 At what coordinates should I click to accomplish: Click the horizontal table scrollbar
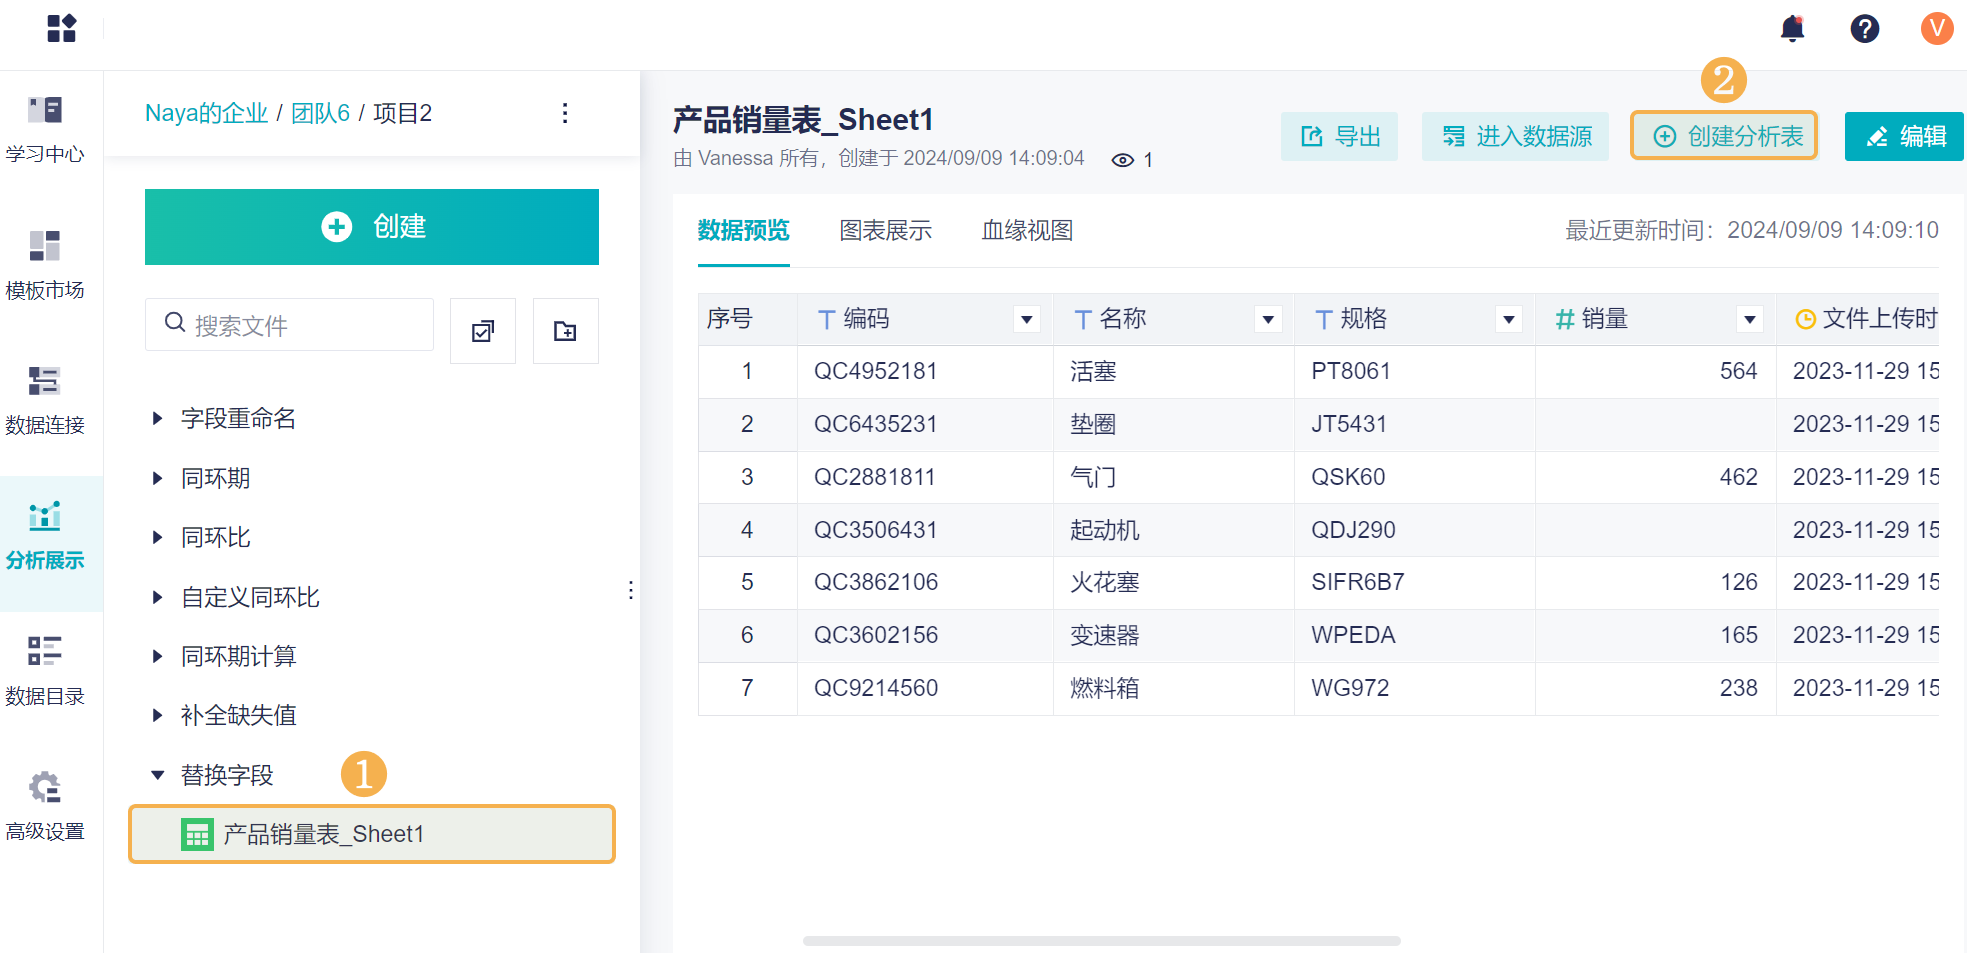(x=1101, y=941)
